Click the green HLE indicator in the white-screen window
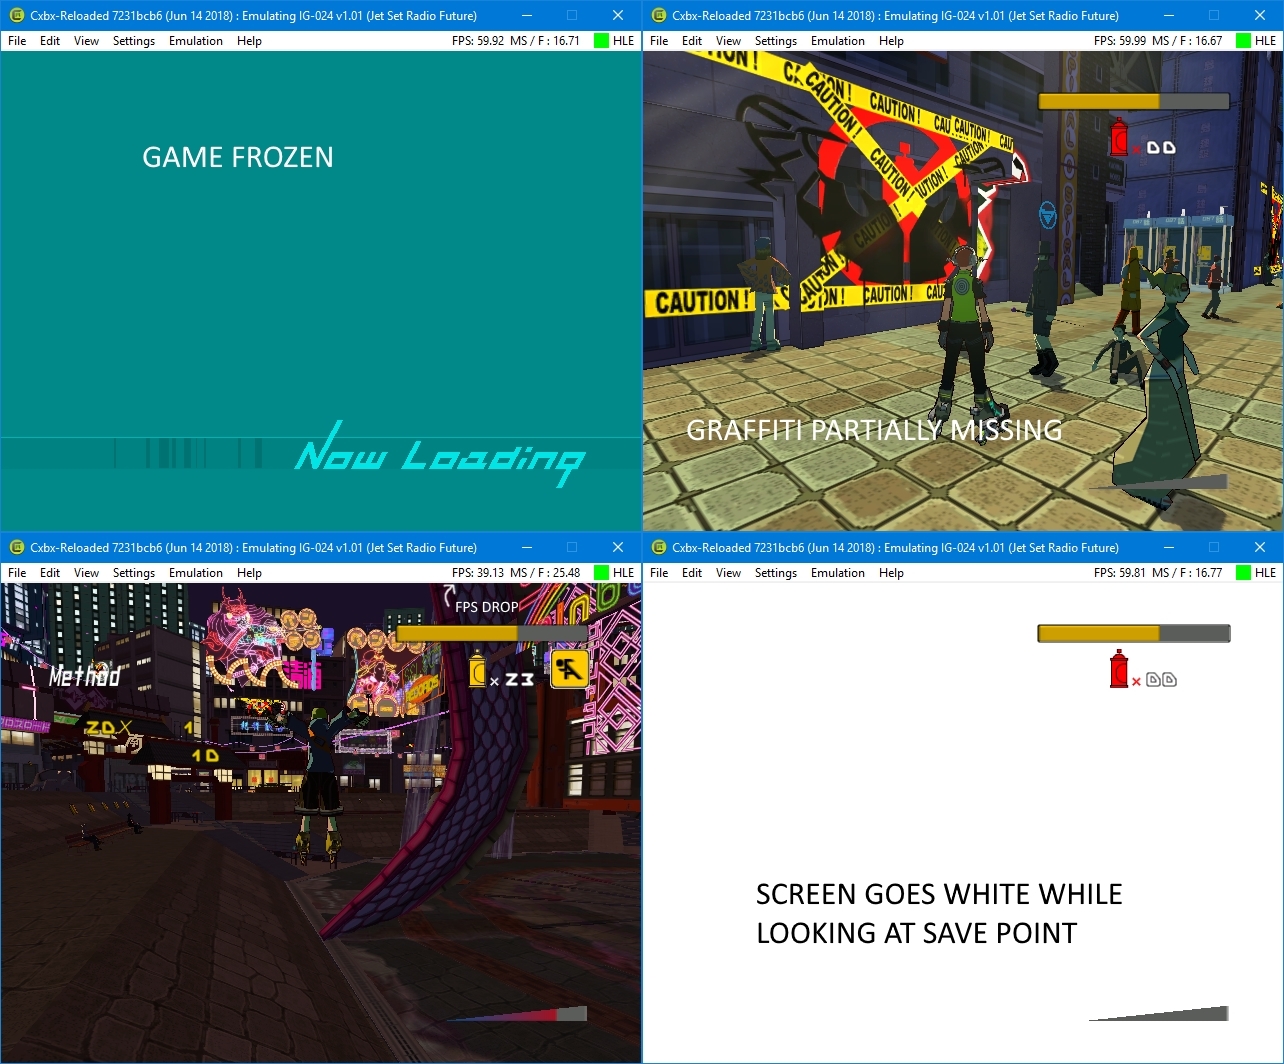The height and width of the screenshot is (1064, 1284). tap(1243, 573)
